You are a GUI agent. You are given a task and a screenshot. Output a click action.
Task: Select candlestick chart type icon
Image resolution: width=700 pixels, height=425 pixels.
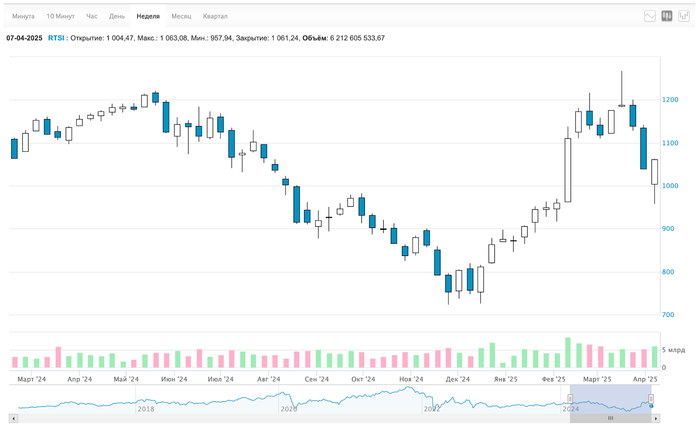tap(667, 16)
